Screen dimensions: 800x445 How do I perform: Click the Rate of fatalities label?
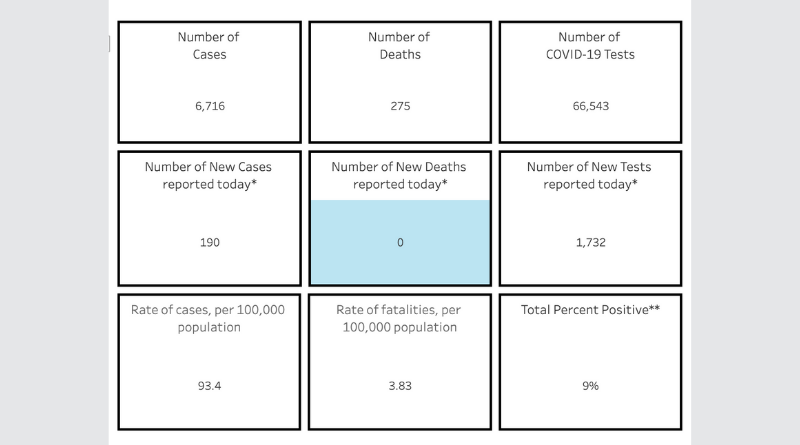(400, 318)
